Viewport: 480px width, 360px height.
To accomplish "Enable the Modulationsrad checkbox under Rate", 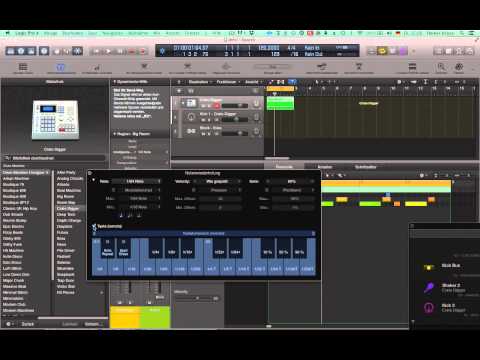I will 114,190.
